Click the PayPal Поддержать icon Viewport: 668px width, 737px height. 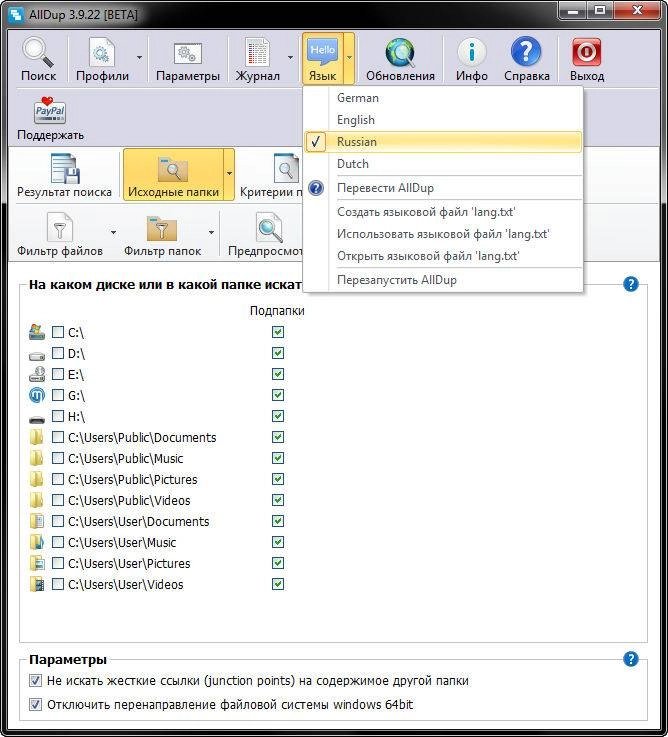[49, 110]
